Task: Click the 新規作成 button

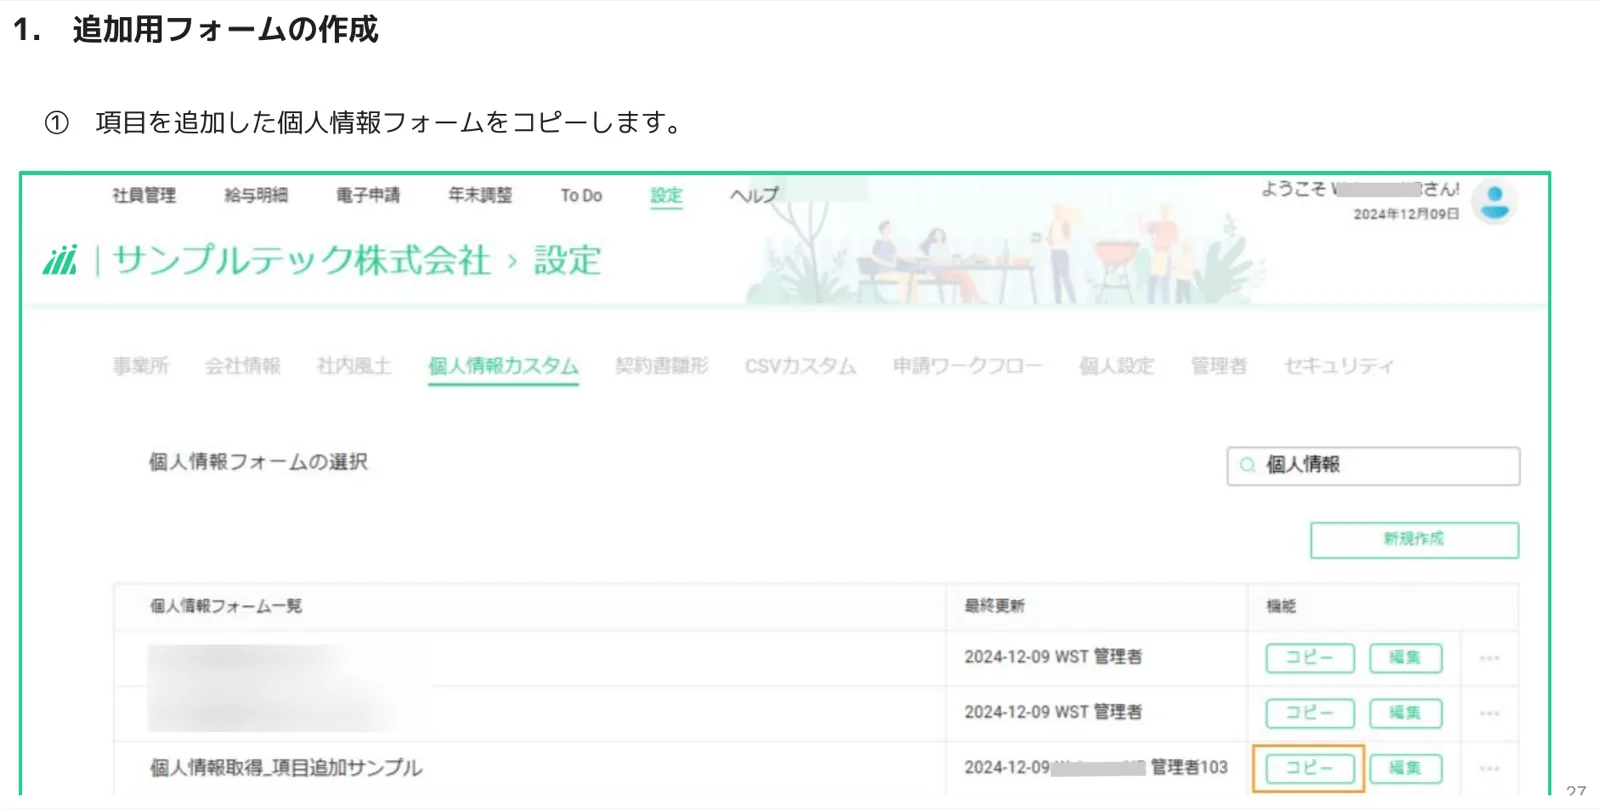Action: (1414, 540)
